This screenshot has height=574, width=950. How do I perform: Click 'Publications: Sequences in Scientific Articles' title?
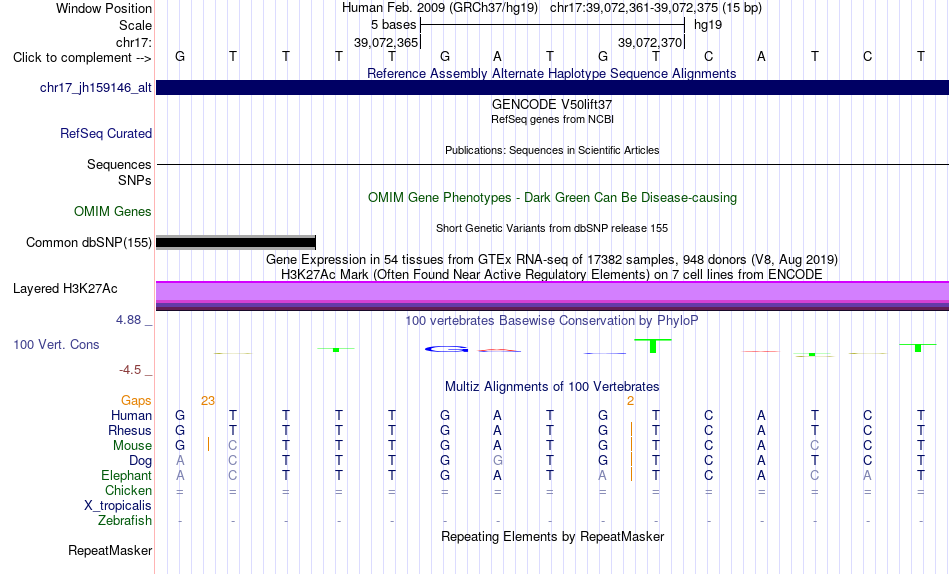coord(552,150)
